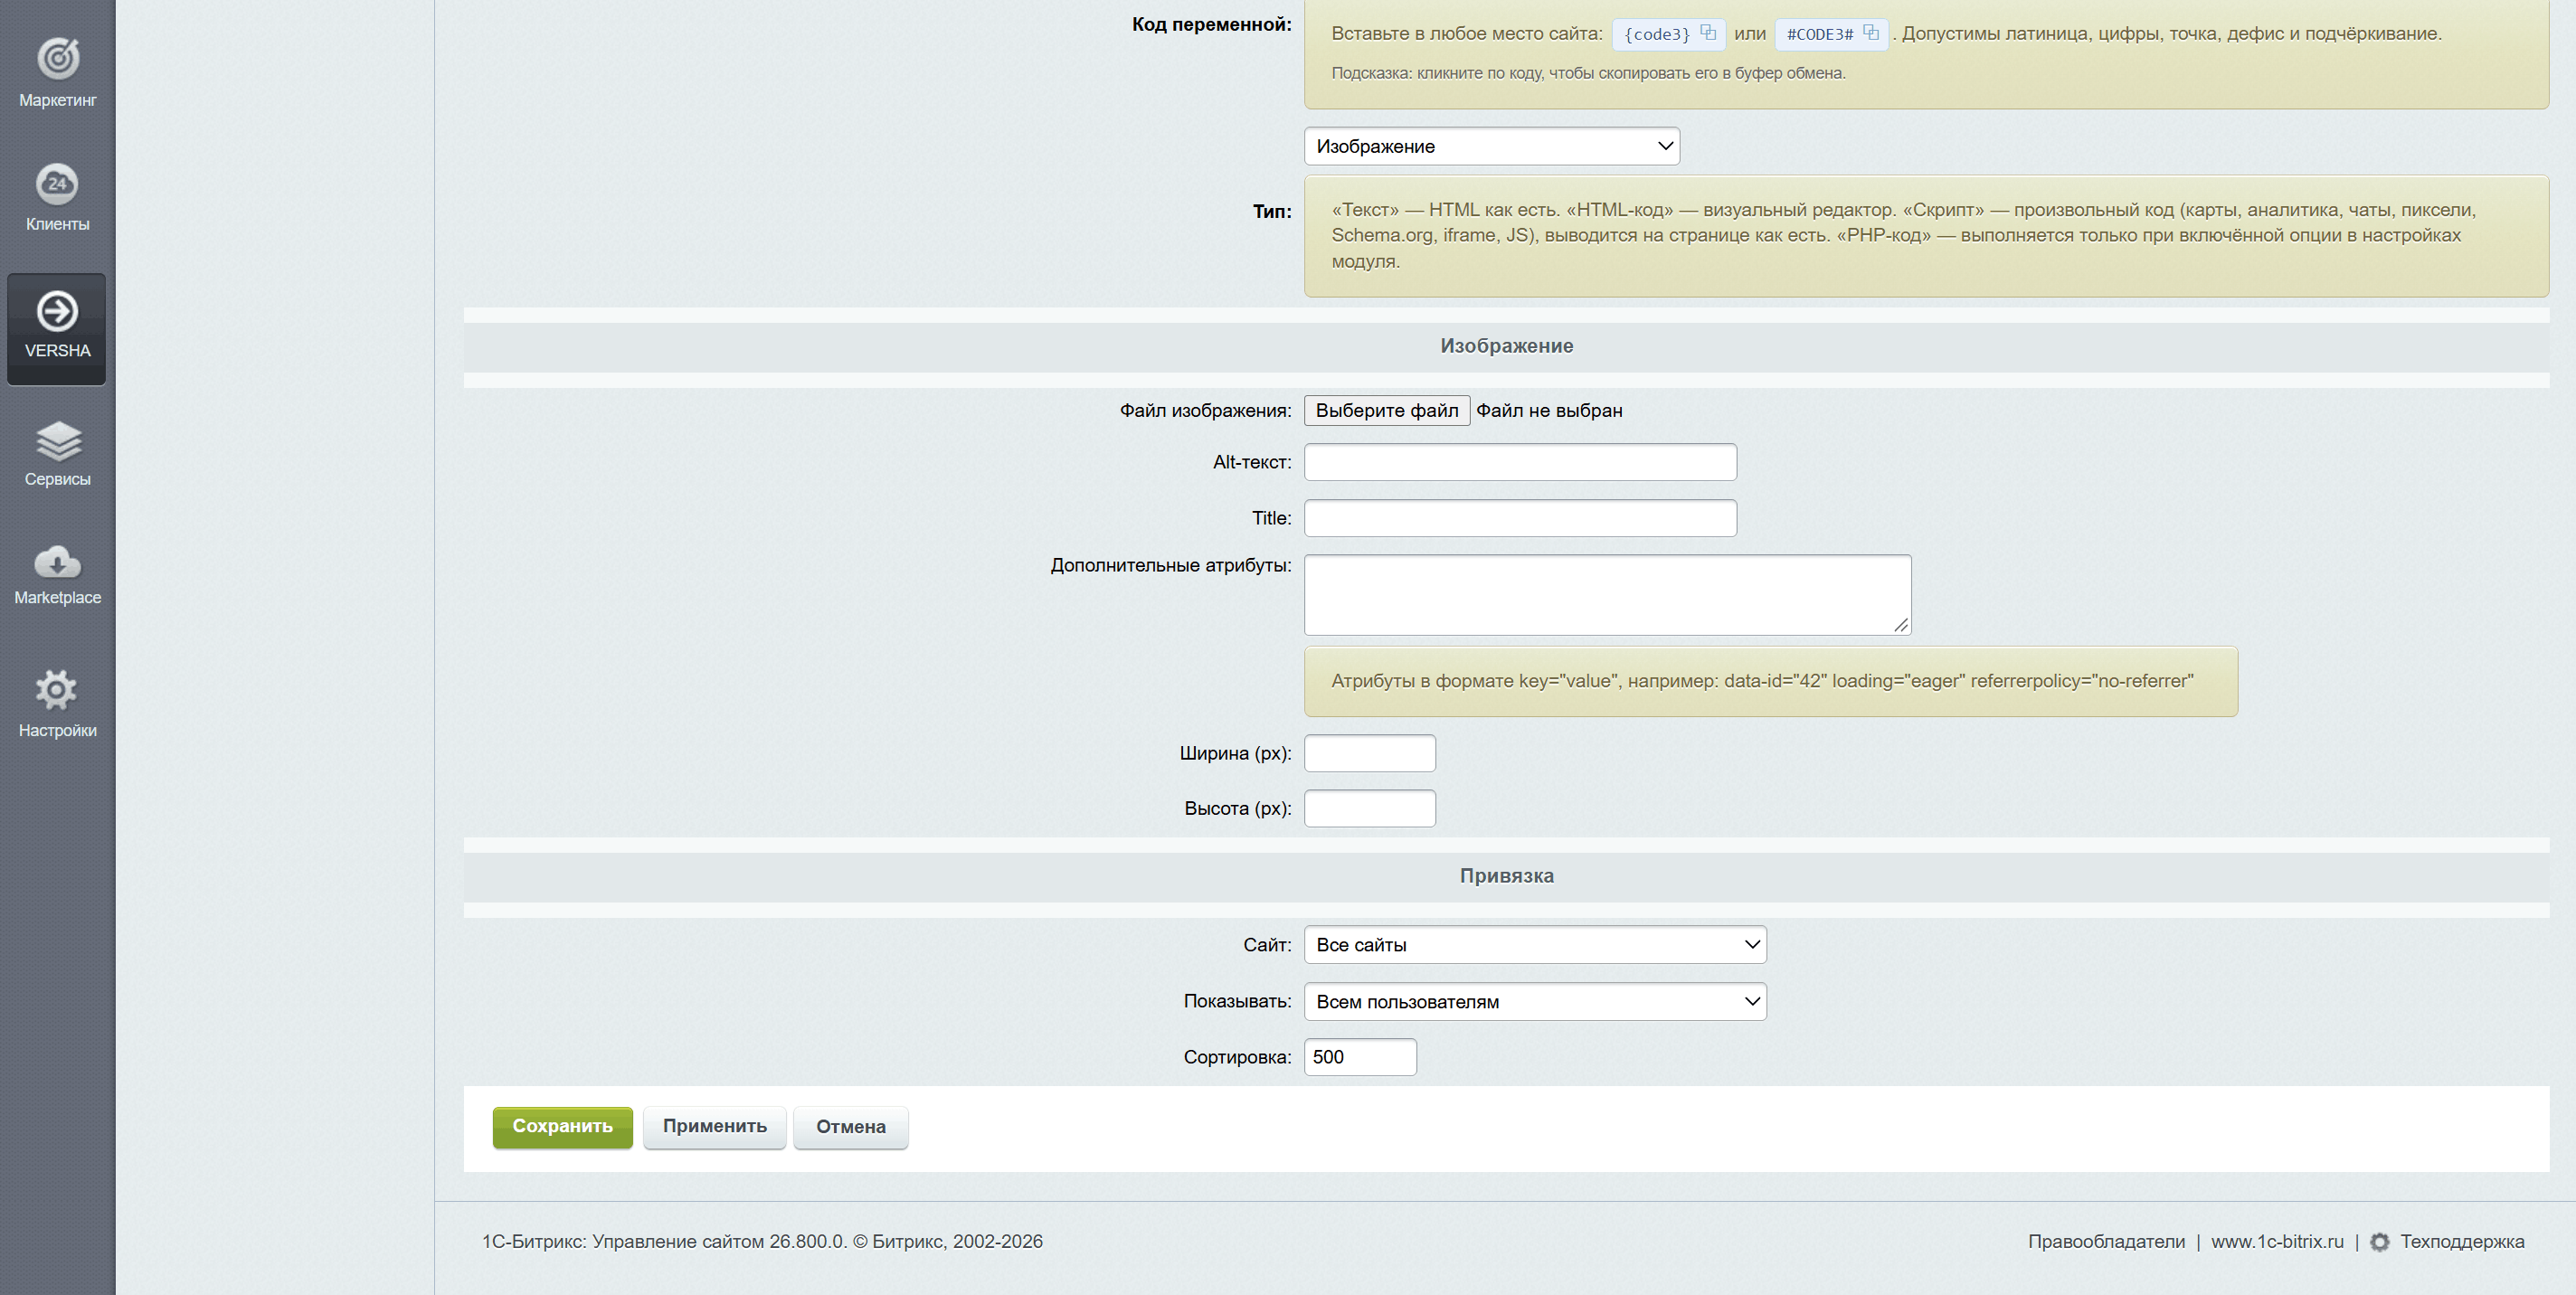
Task: Click Выберите файл to upload image
Action: (x=1387, y=411)
